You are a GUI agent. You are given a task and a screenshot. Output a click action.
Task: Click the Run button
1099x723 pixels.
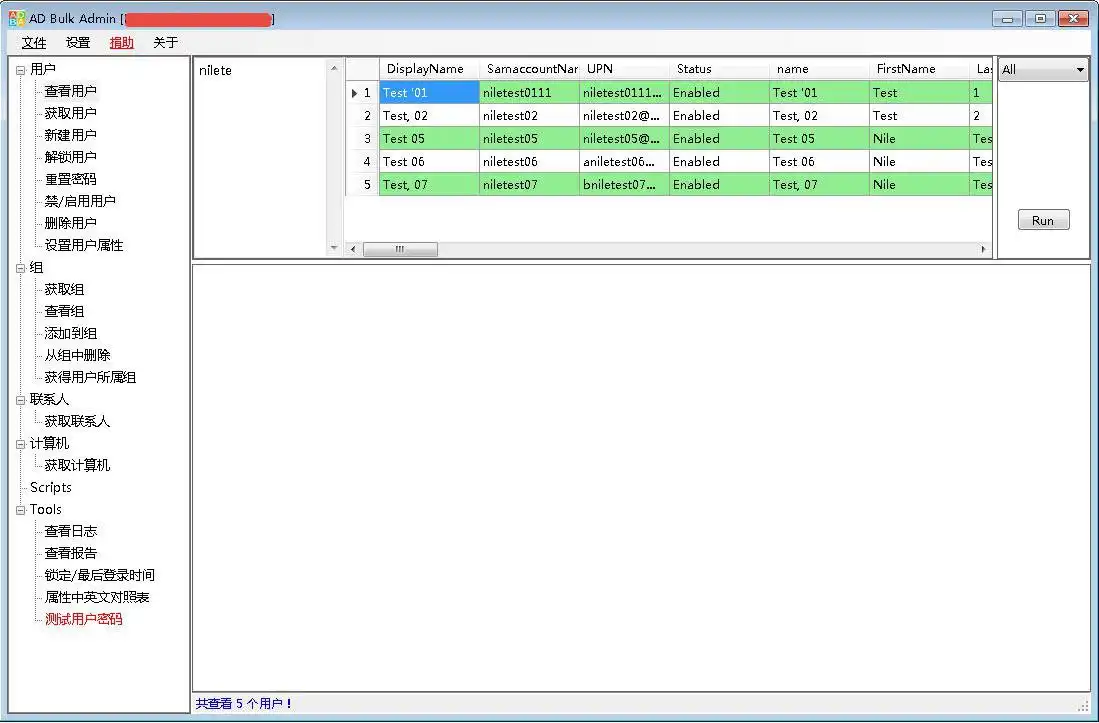click(x=1044, y=220)
